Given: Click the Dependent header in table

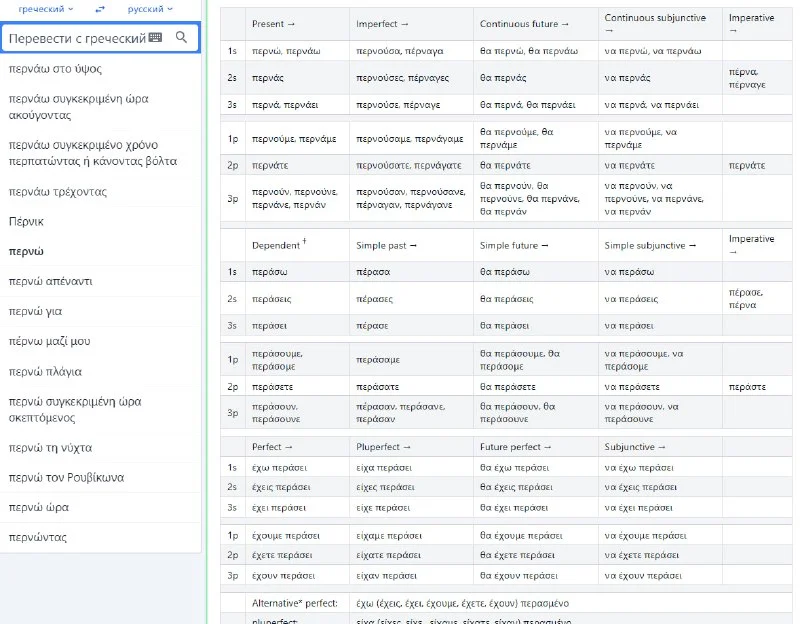Looking at the screenshot, I should click(x=279, y=246).
